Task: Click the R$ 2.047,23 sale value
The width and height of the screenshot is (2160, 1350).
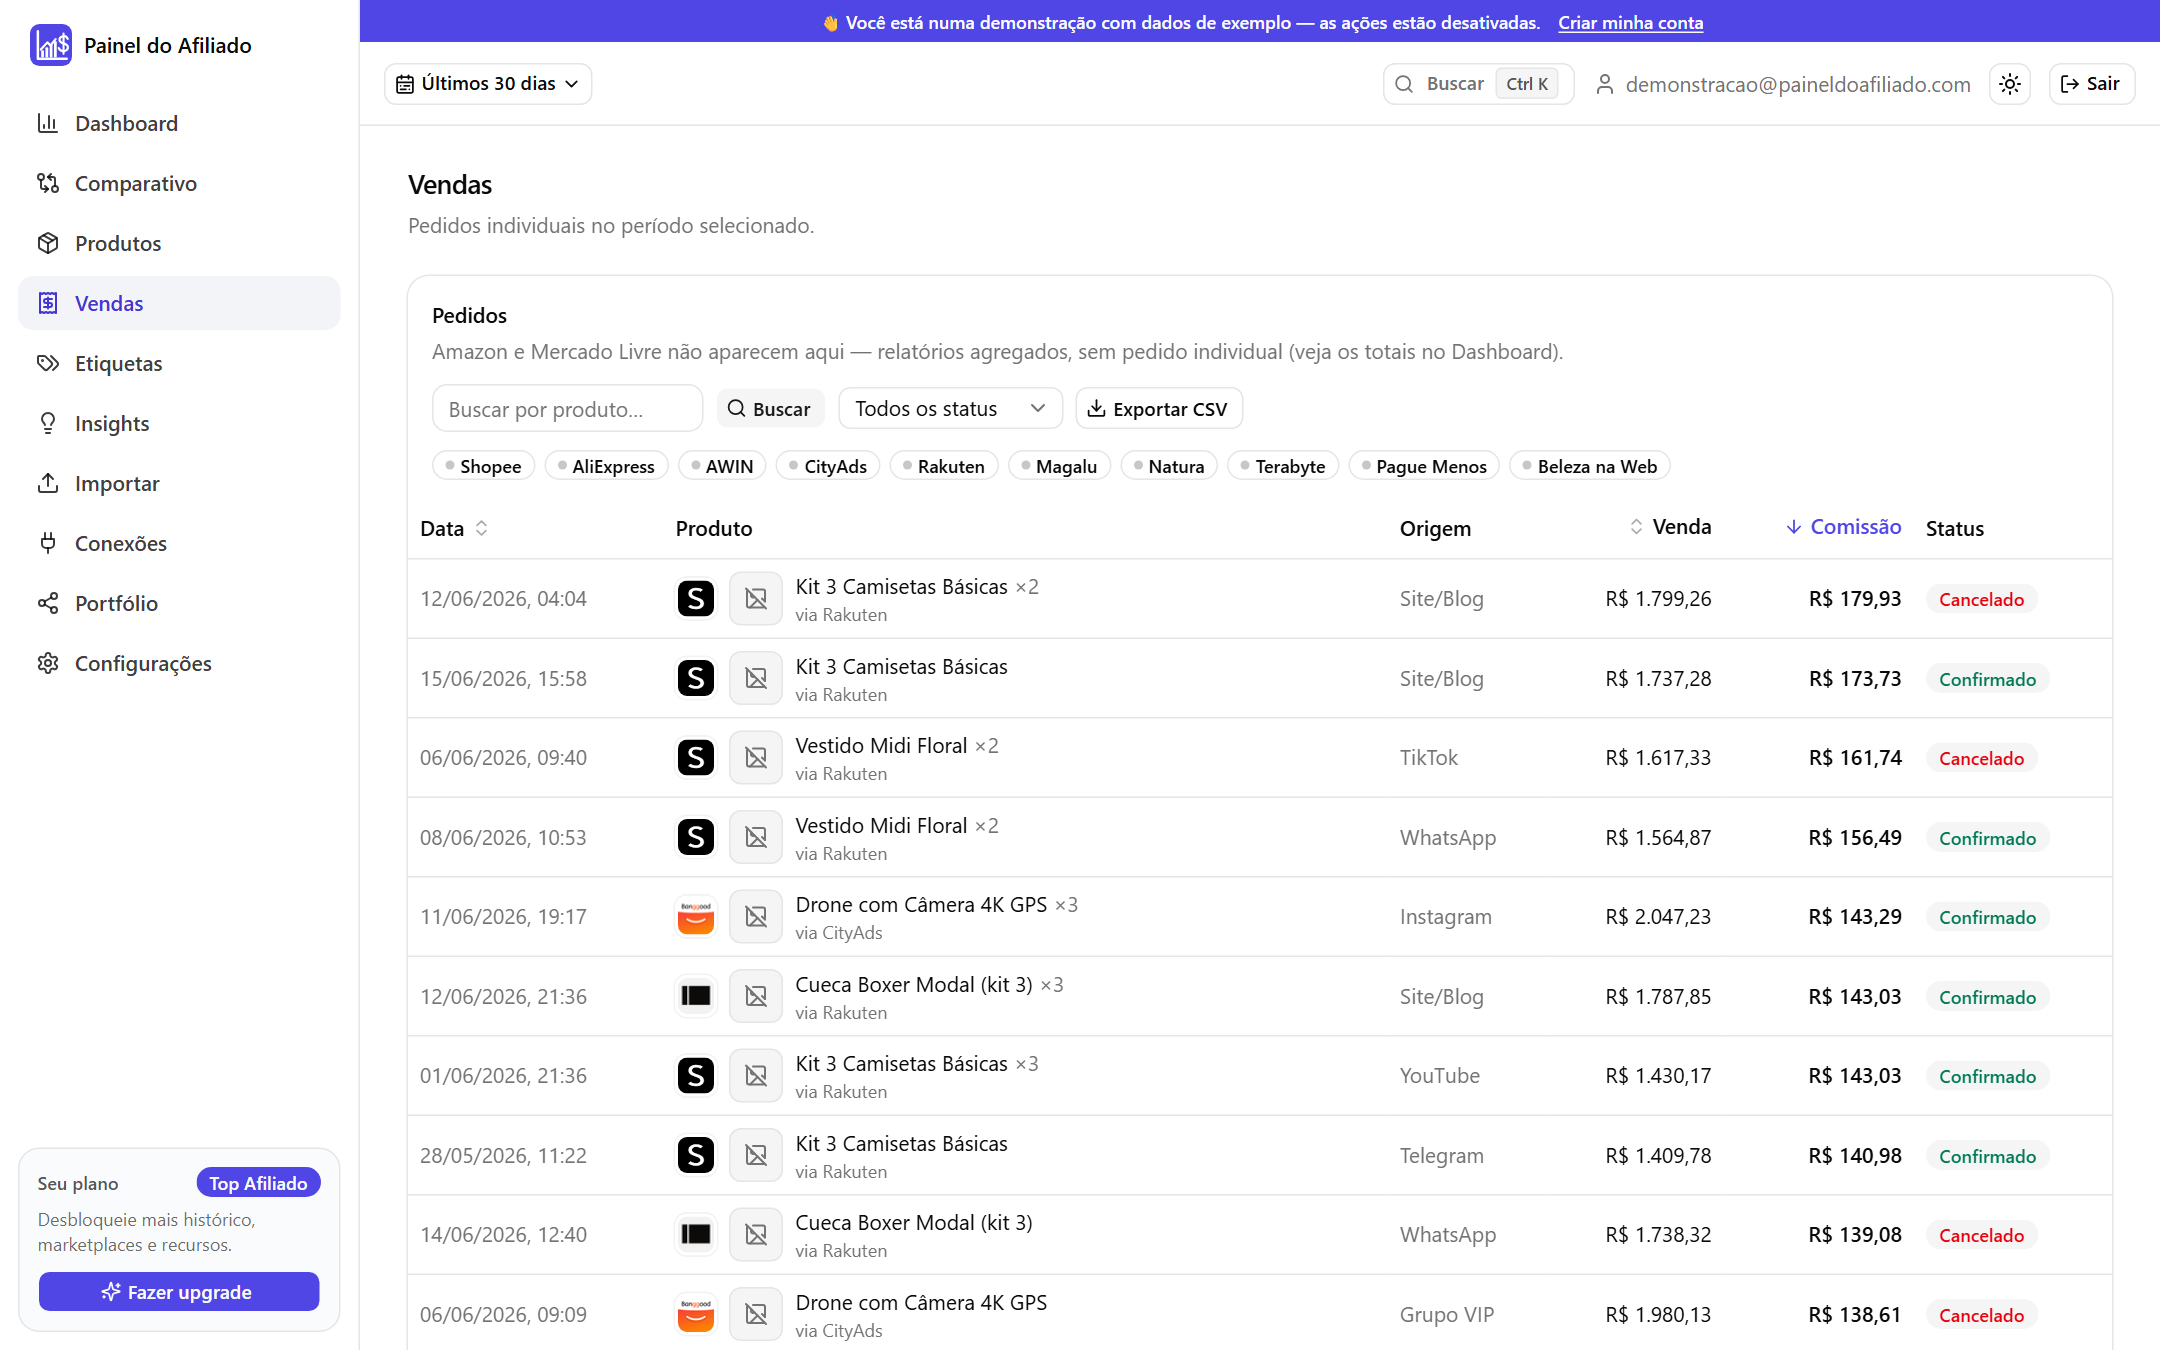Action: [x=1658, y=917]
